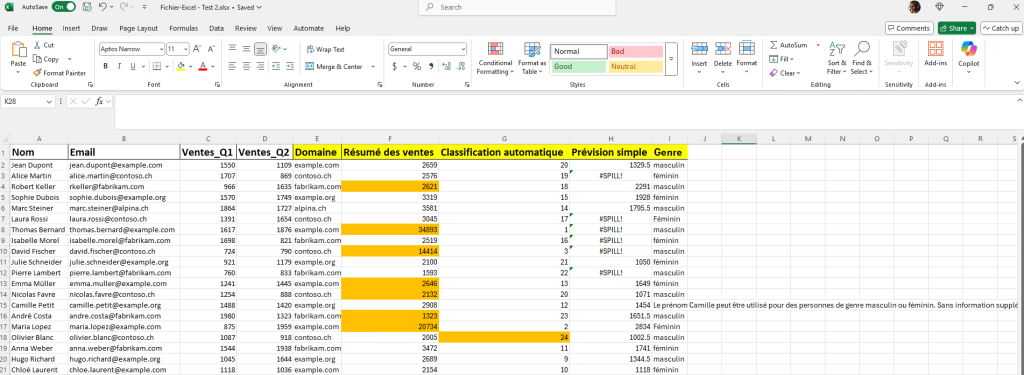Cut the selection with the scissors icon
This screenshot has width=1024, height=375.
(44, 45)
